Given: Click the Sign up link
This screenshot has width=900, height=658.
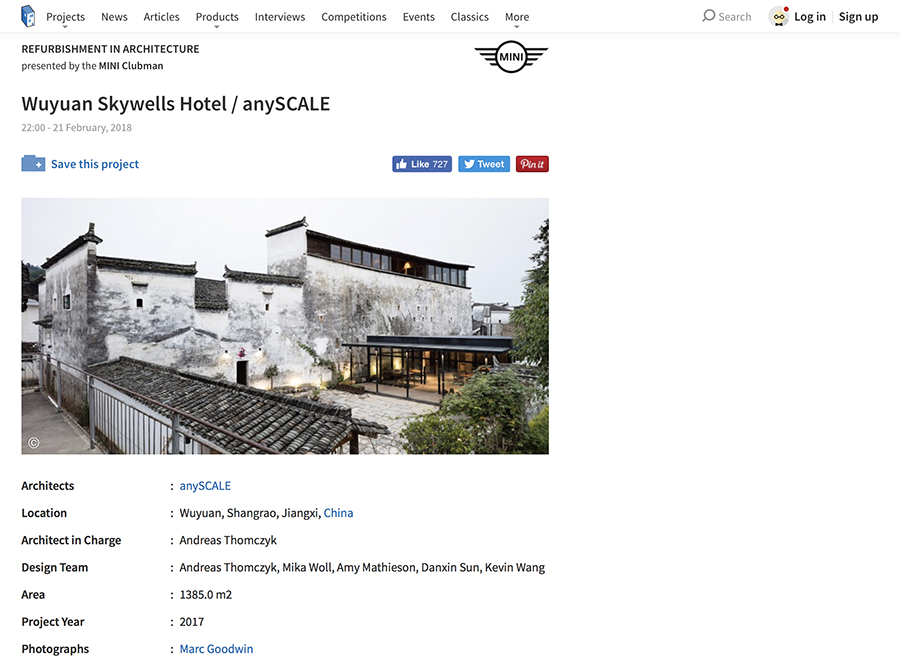Looking at the screenshot, I should pos(858,17).
